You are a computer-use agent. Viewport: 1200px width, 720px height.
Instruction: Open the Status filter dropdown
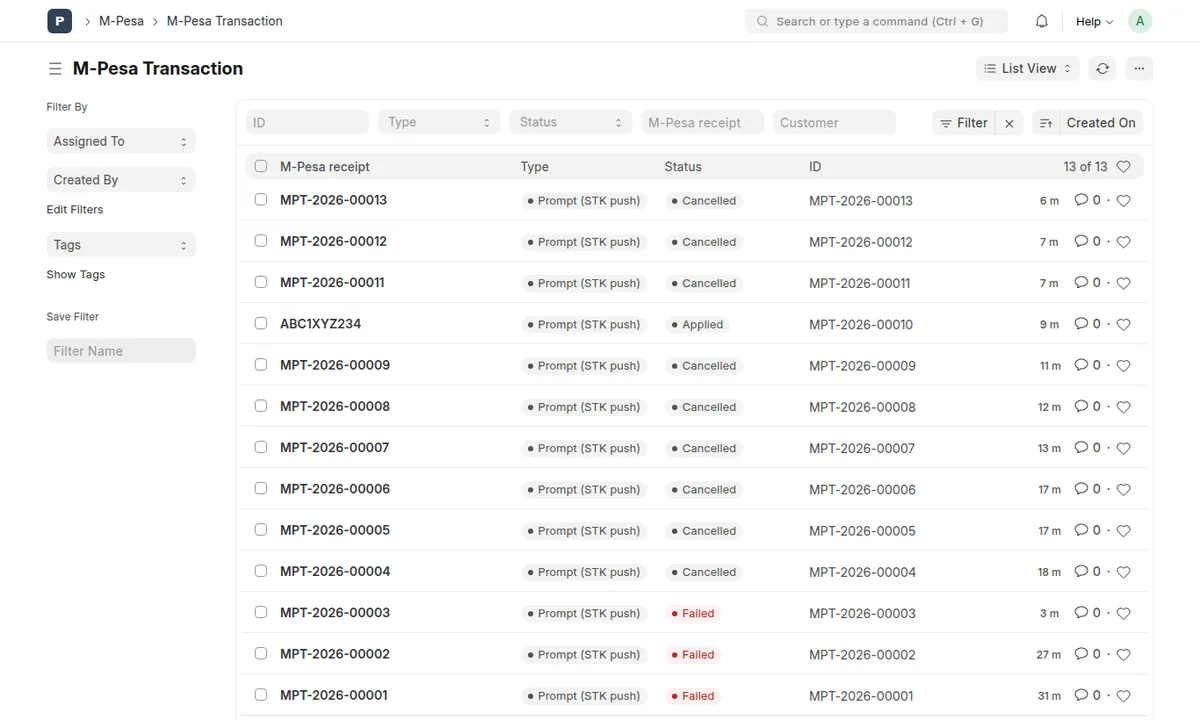point(571,122)
